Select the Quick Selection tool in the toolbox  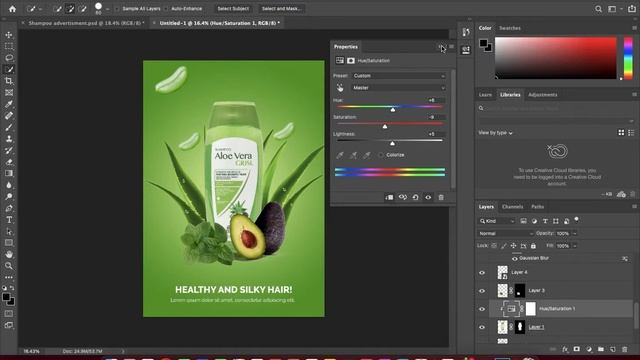click(9, 69)
